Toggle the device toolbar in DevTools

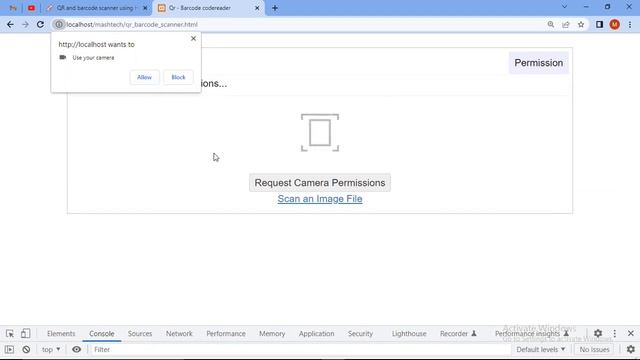click(x=25, y=333)
